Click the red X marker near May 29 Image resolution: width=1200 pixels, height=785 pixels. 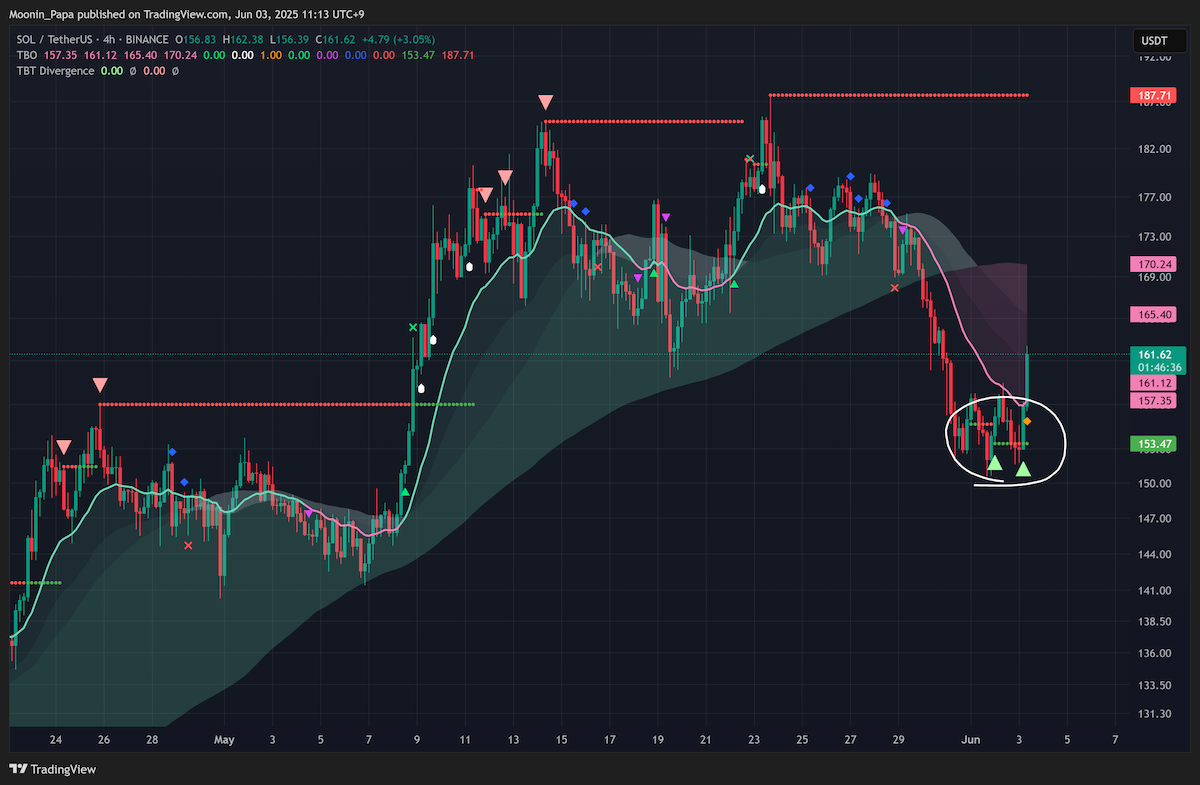[x=895, y=287]
